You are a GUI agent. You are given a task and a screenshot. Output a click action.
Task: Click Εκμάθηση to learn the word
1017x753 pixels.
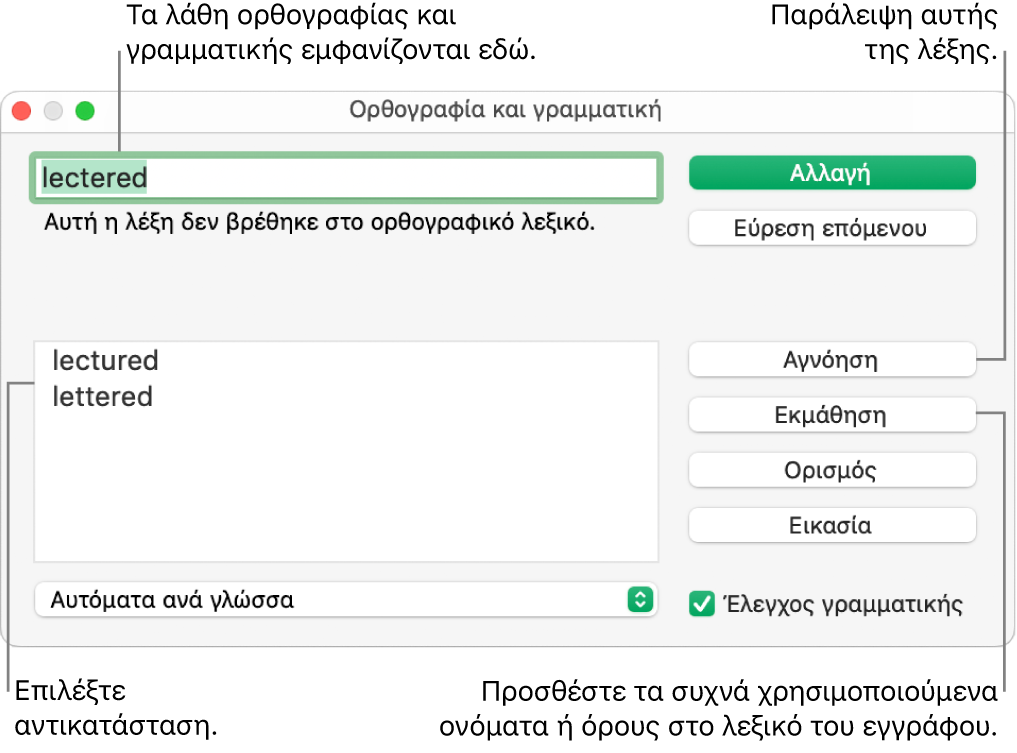pyautogui.click(x=832, y=414)
